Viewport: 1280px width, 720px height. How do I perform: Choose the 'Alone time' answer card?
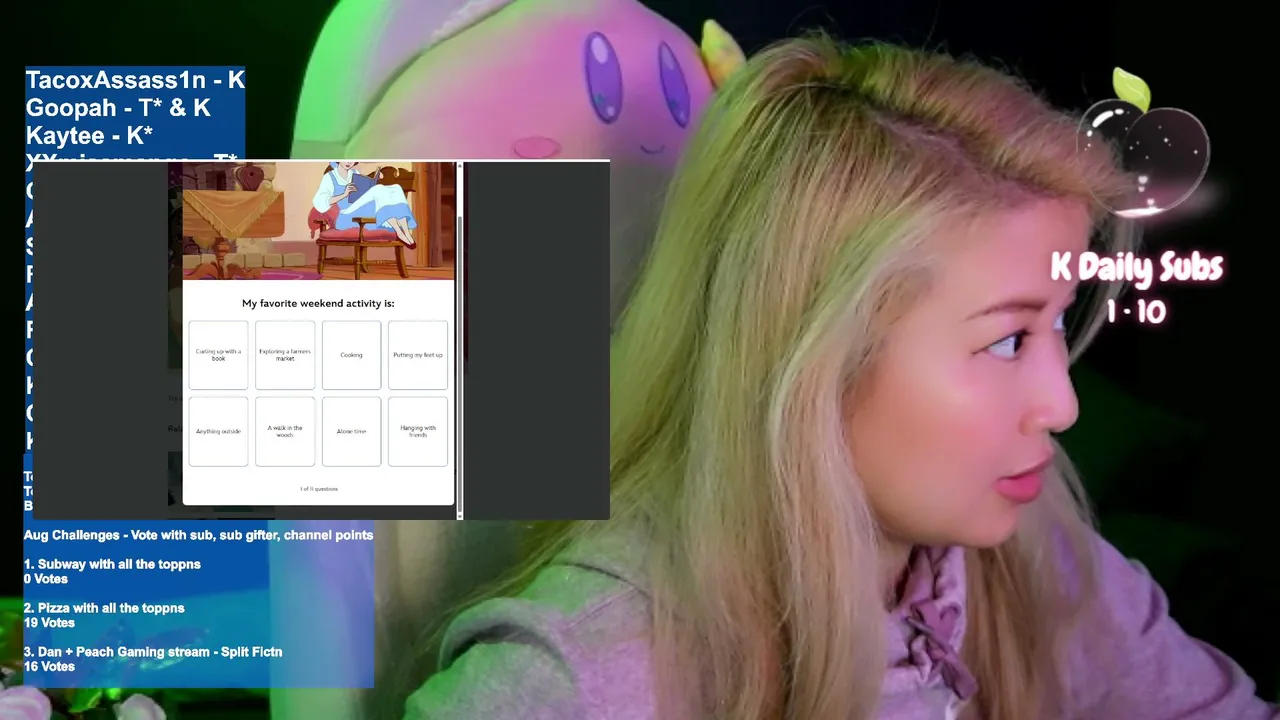tap(351, 431)
